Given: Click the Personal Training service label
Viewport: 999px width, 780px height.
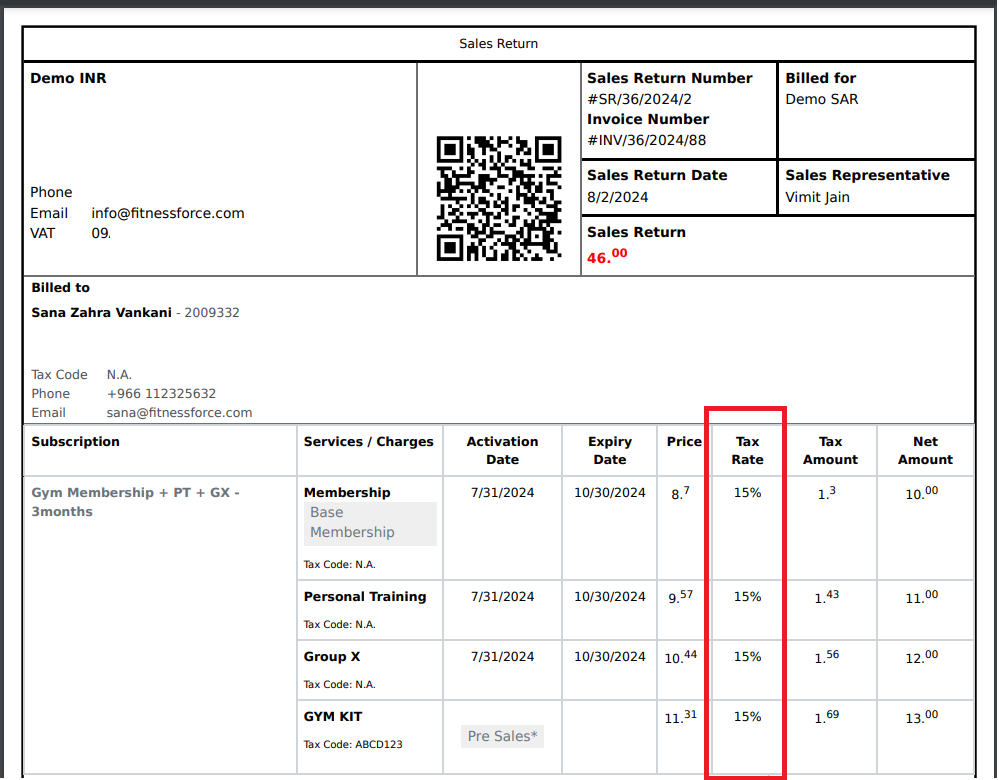Looking at the screenshot, I should (x=365, y=597).
